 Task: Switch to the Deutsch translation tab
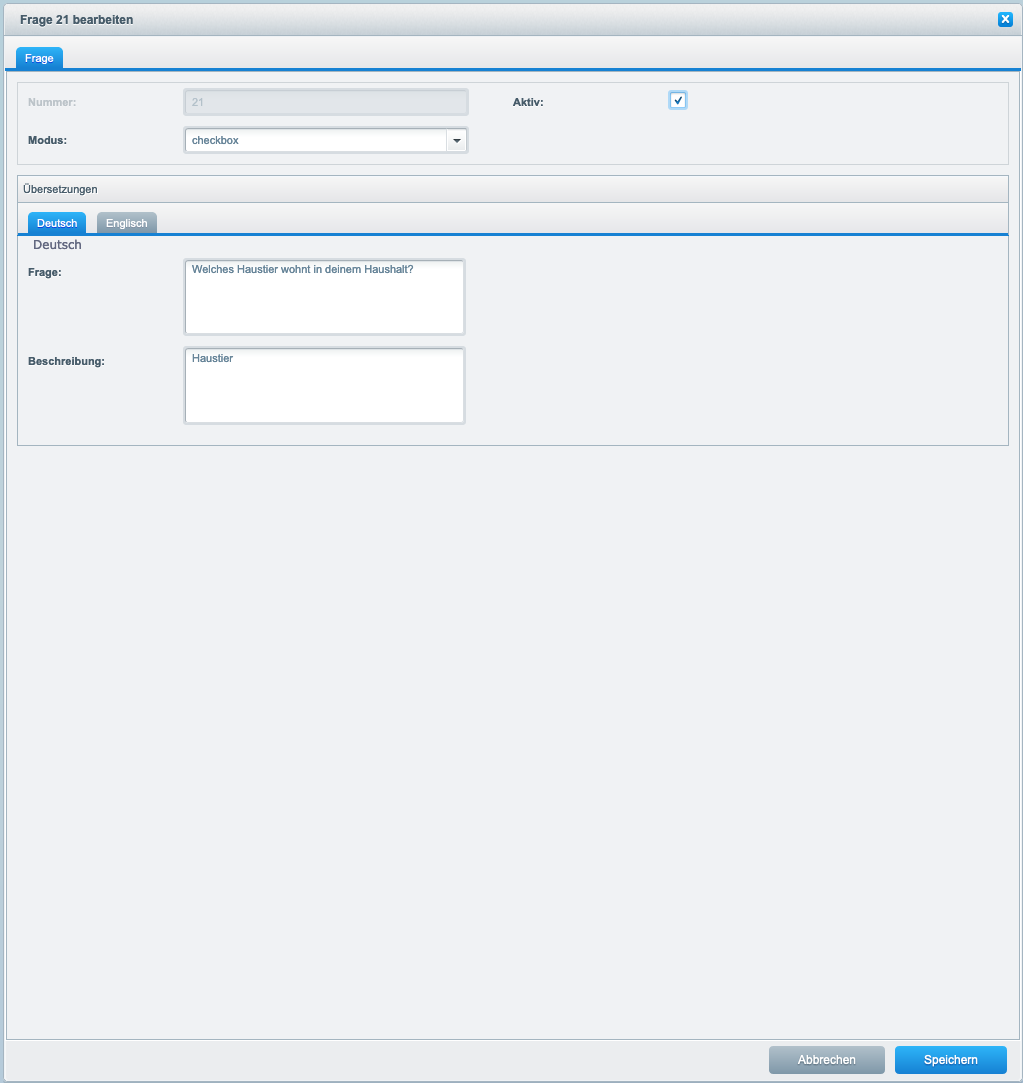(x=57, y=223)
